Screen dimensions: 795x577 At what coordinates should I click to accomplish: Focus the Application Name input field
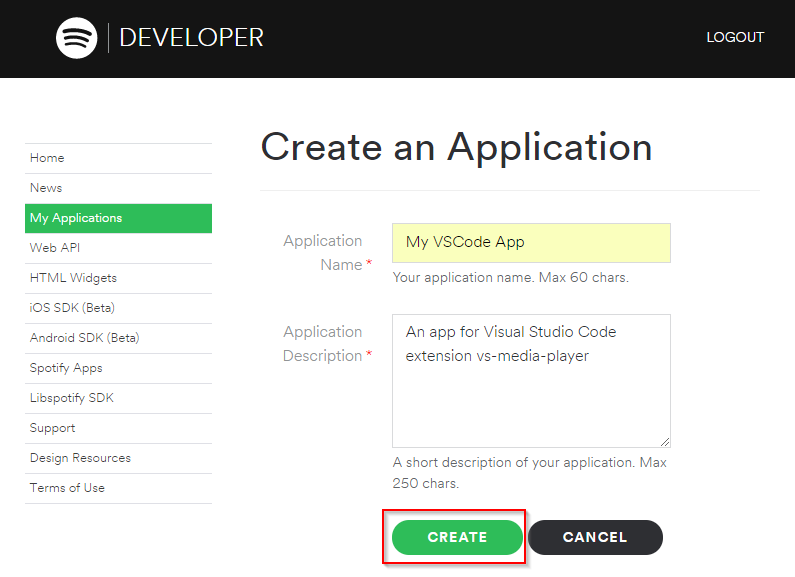click(x=531, y=243)
